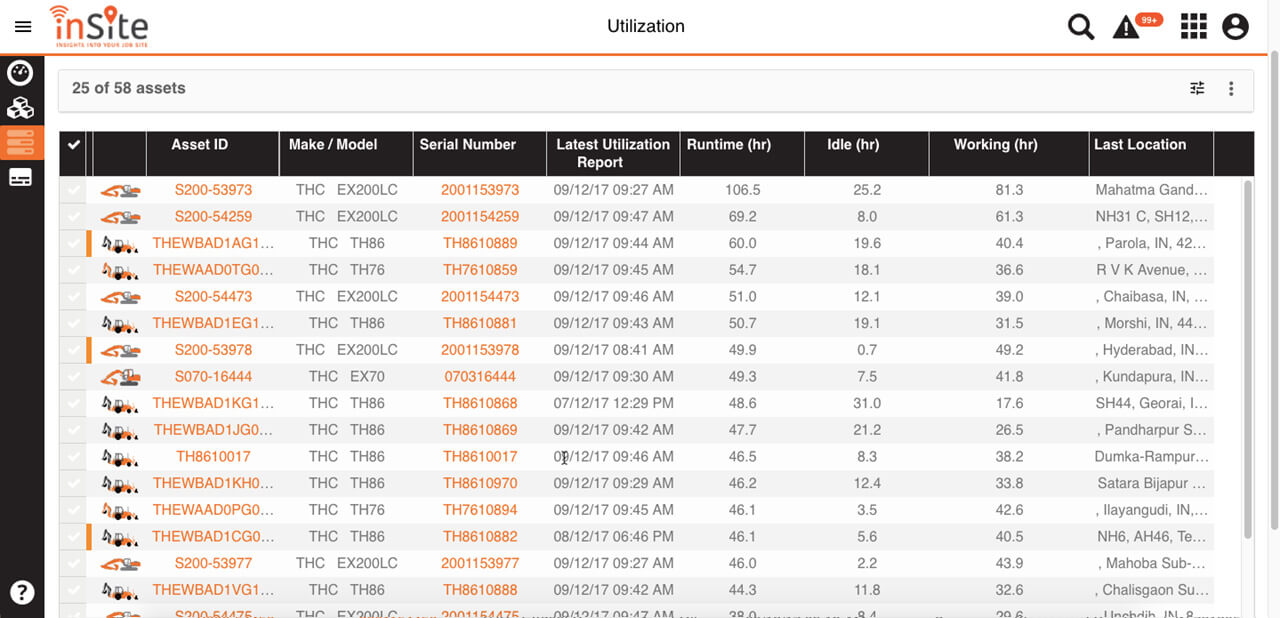The height and width of the screenshot is (618, 1280).
Task: Open the apps grid launcher
Action: click(1194, 27)
